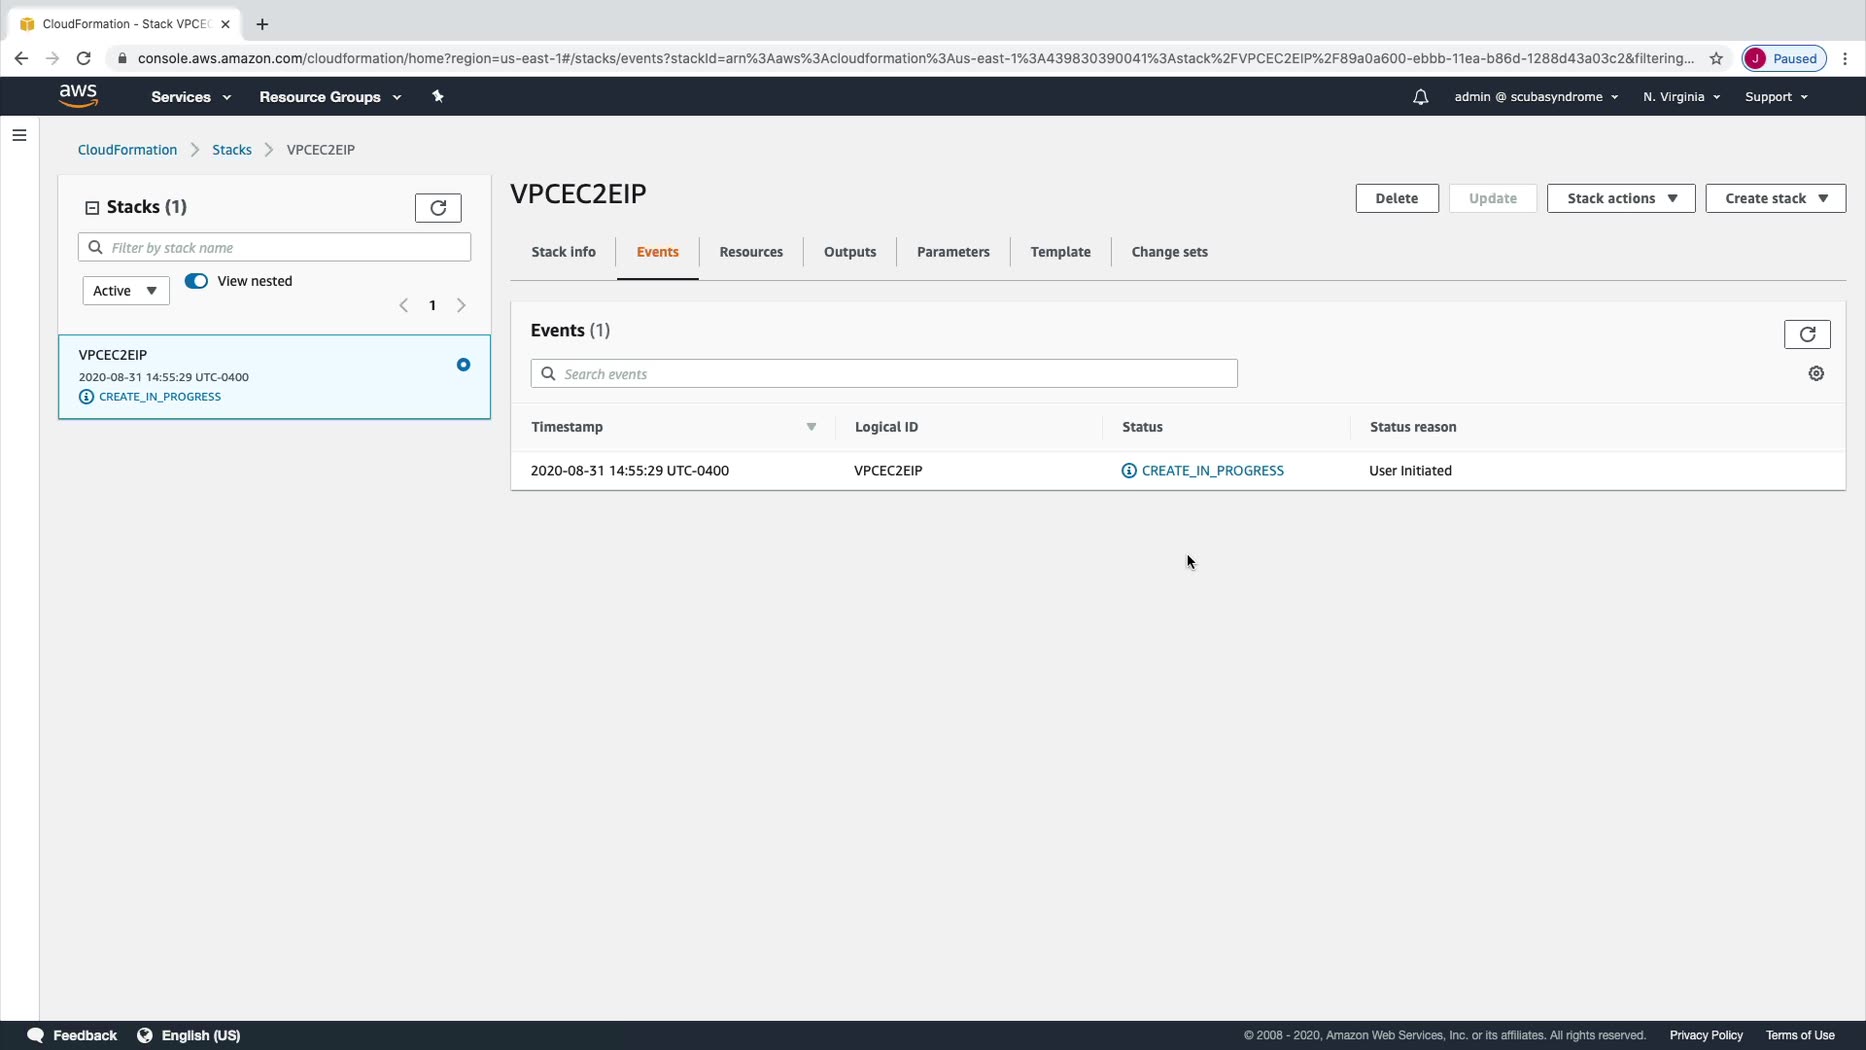Bookmark this page with star icon
This screenshot has width=1866, height=1050.
pos(1716,58)
